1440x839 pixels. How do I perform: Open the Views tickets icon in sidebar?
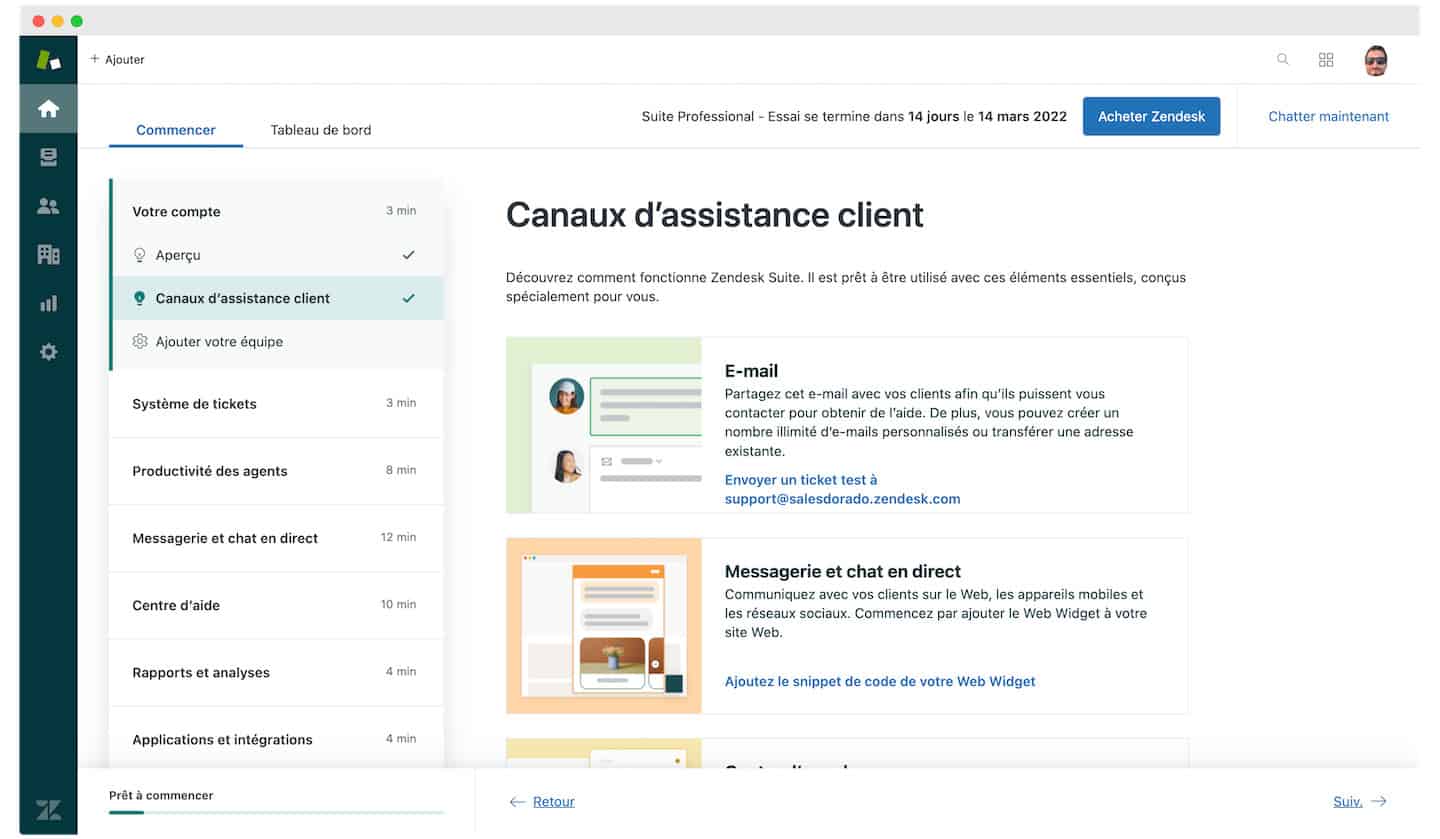(x=48, y=157)
